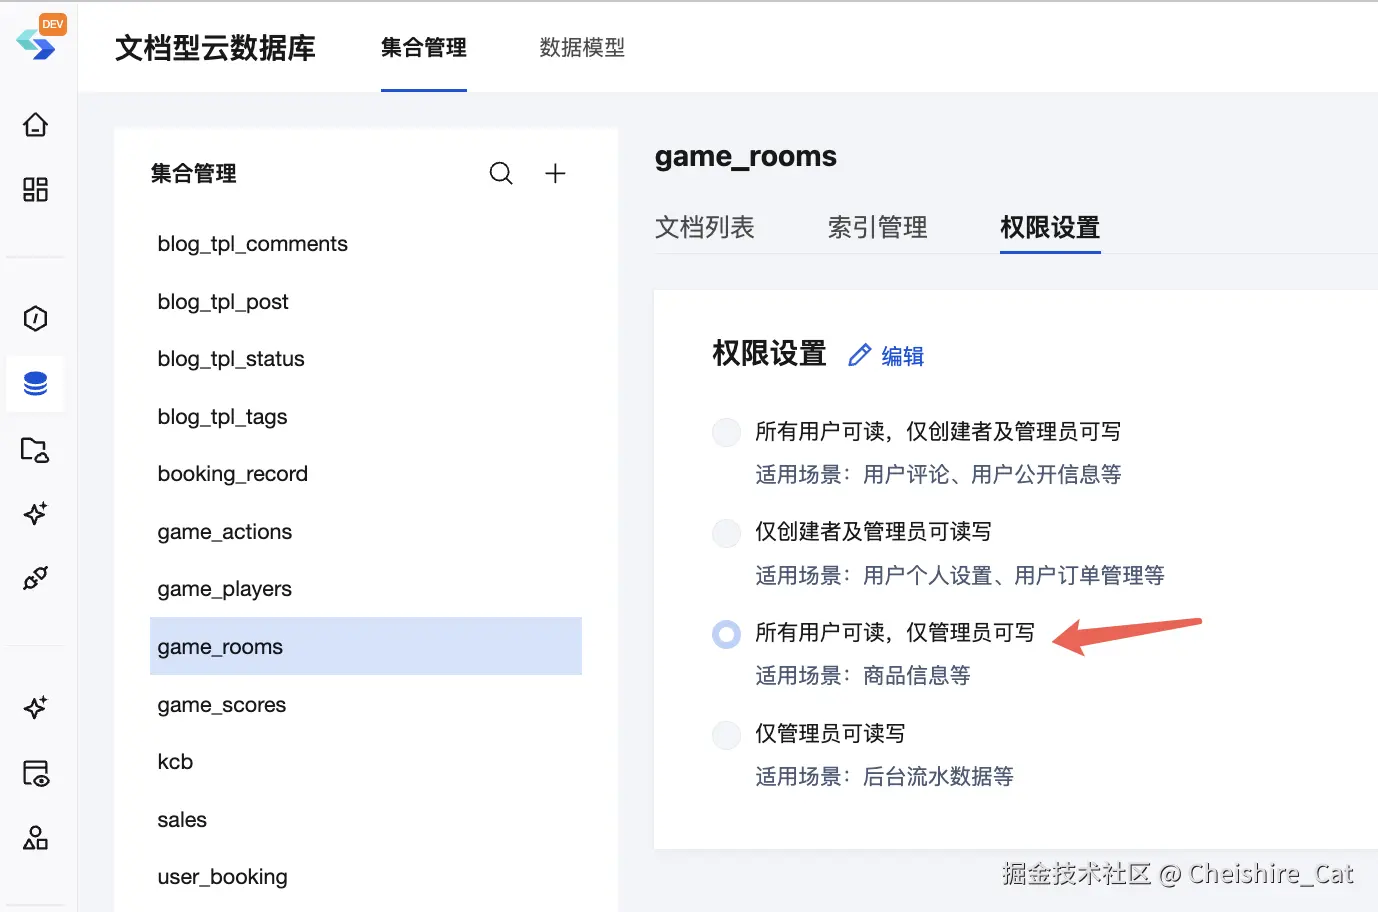Select game_players collection
1378x912 pixels.
[366, 589]
